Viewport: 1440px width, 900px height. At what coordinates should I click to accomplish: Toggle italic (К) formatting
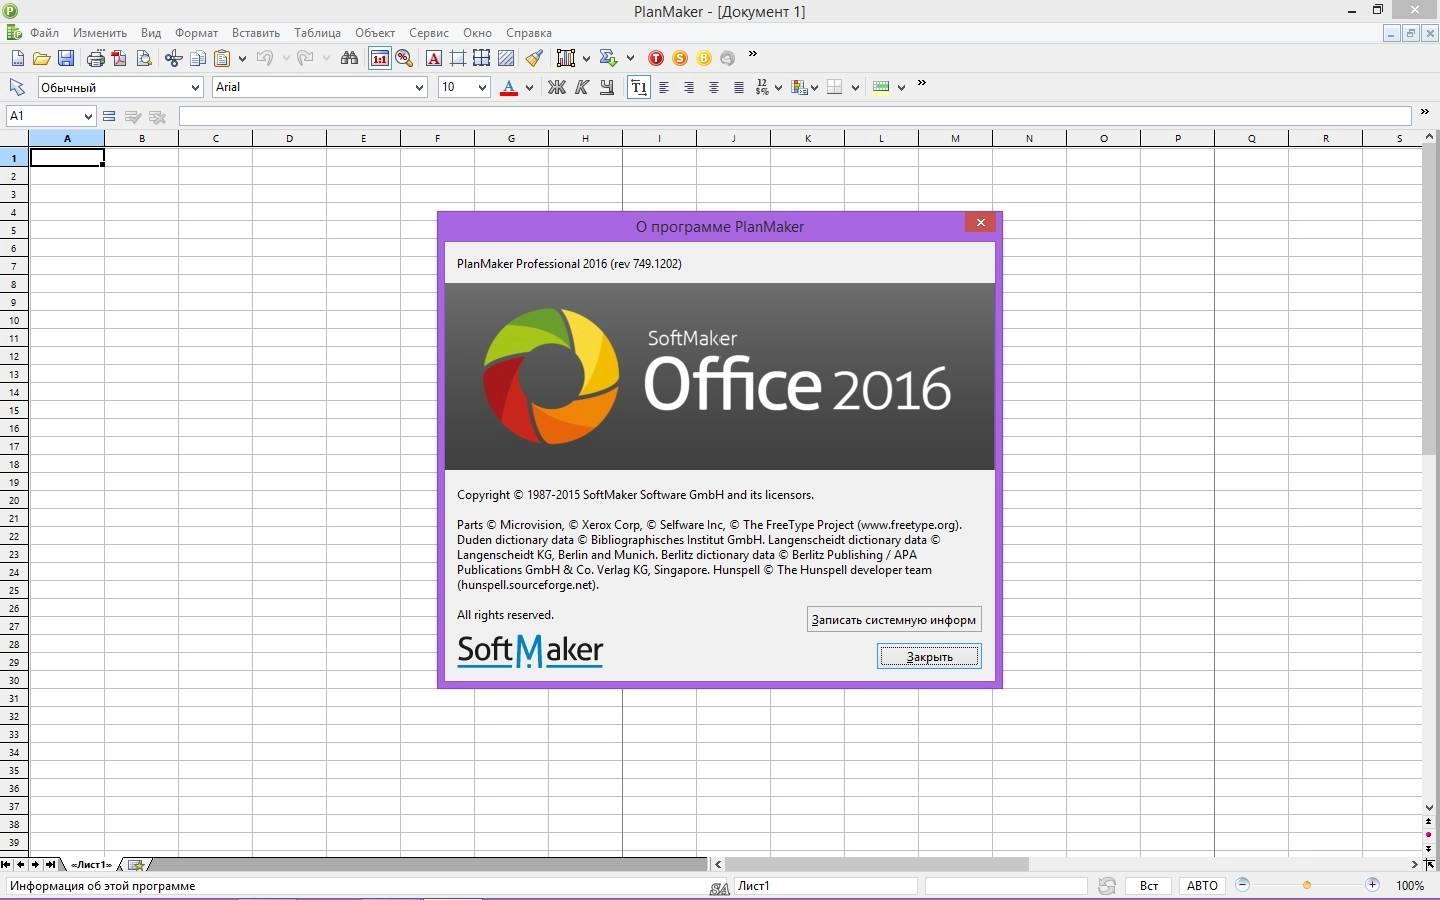(582, 87)
